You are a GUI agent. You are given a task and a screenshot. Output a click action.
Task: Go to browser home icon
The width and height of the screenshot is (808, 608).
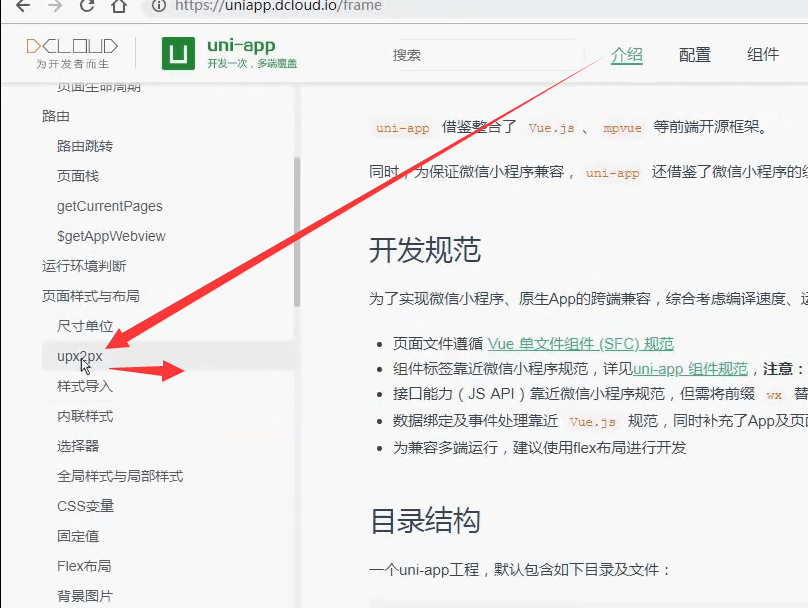[x=119, y=6]
